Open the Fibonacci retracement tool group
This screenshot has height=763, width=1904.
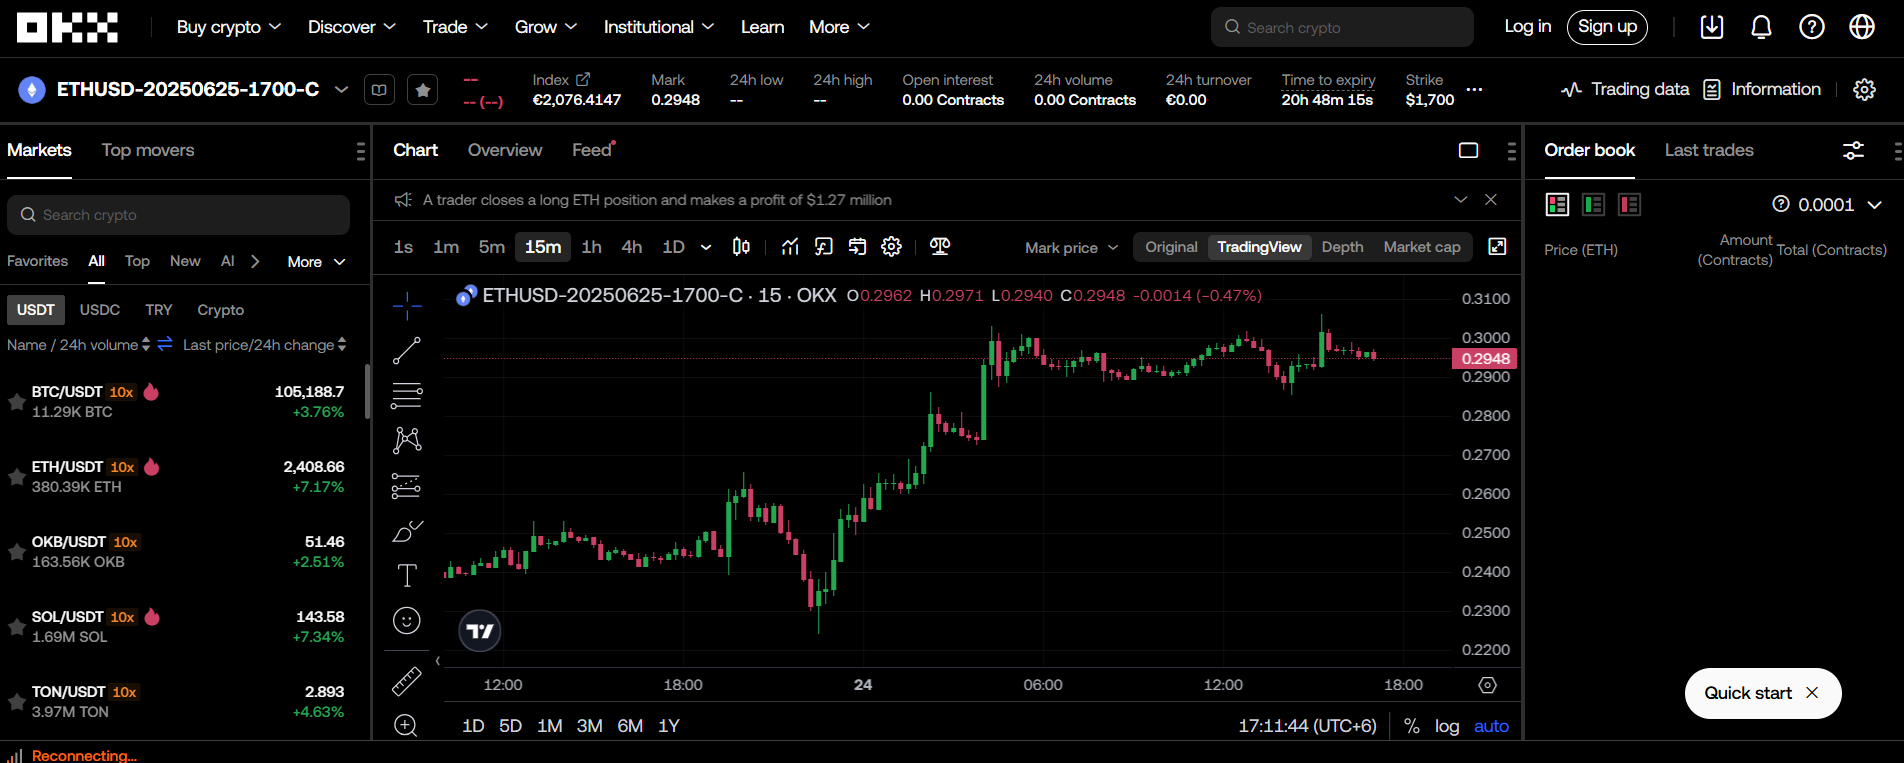(x=407, y=395)
